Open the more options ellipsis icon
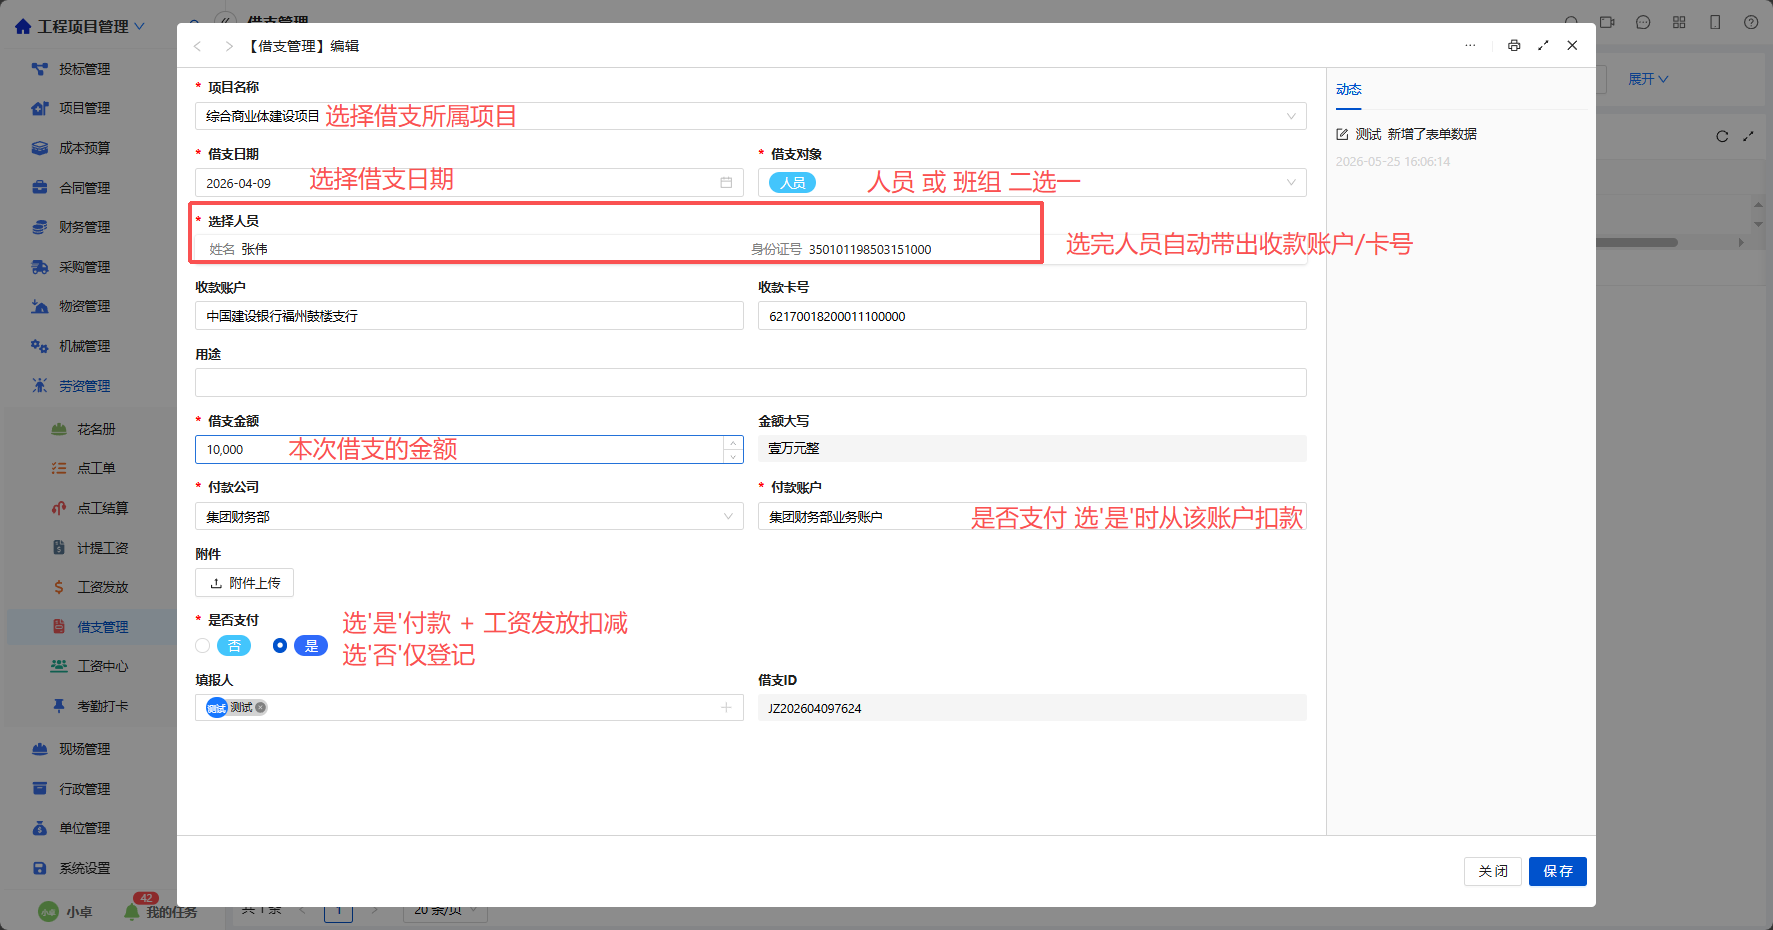 point(1470,45)
